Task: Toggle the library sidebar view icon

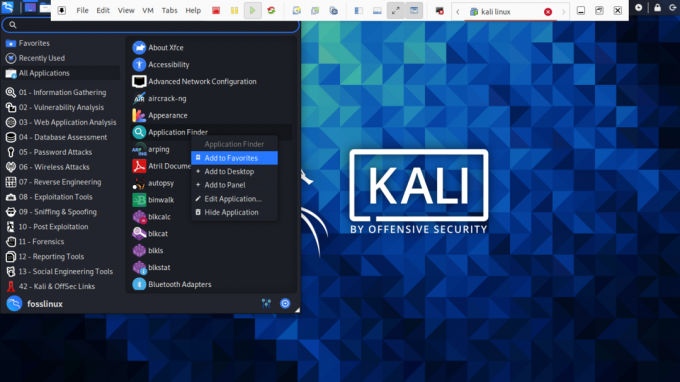Action: (359, 10)
